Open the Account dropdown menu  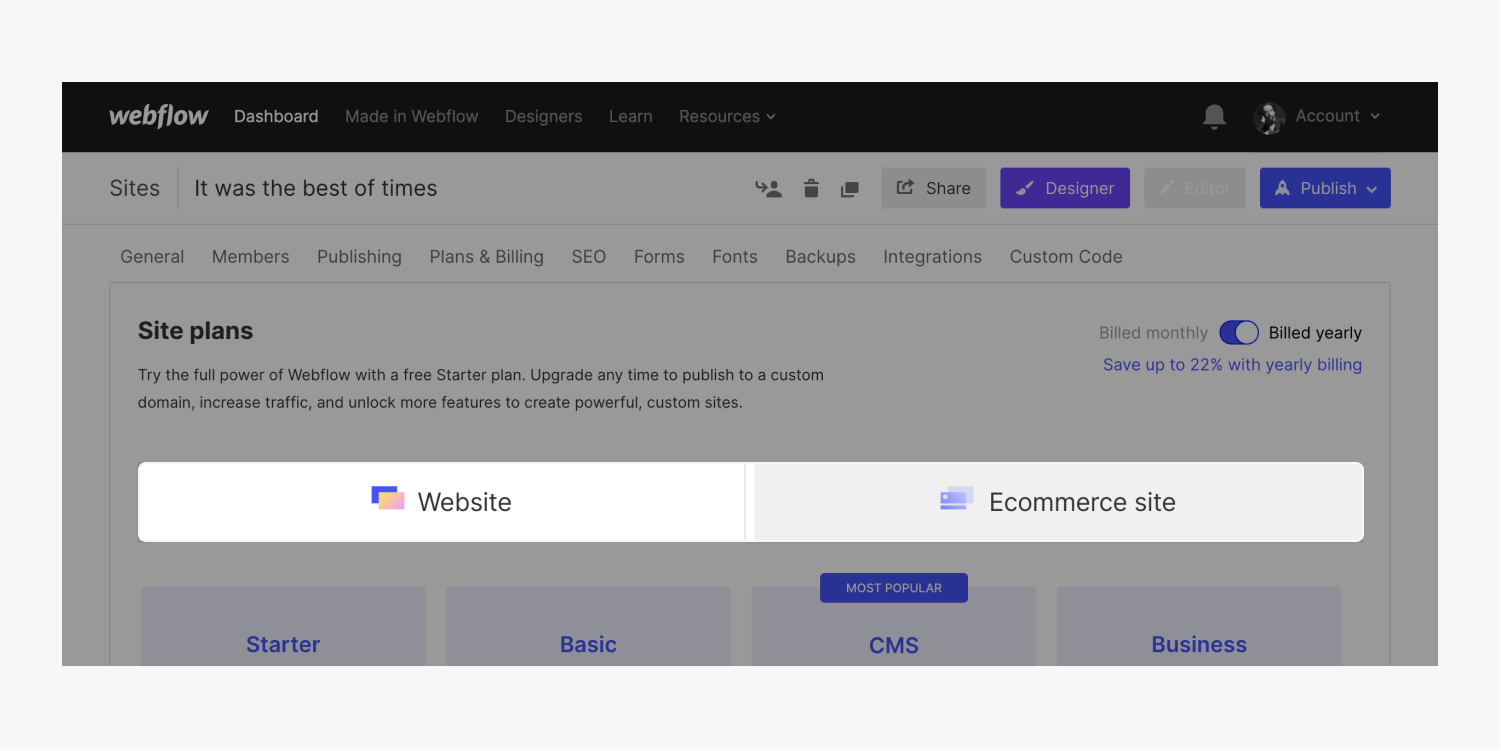pyautogui.click(x=1337, y=116)
